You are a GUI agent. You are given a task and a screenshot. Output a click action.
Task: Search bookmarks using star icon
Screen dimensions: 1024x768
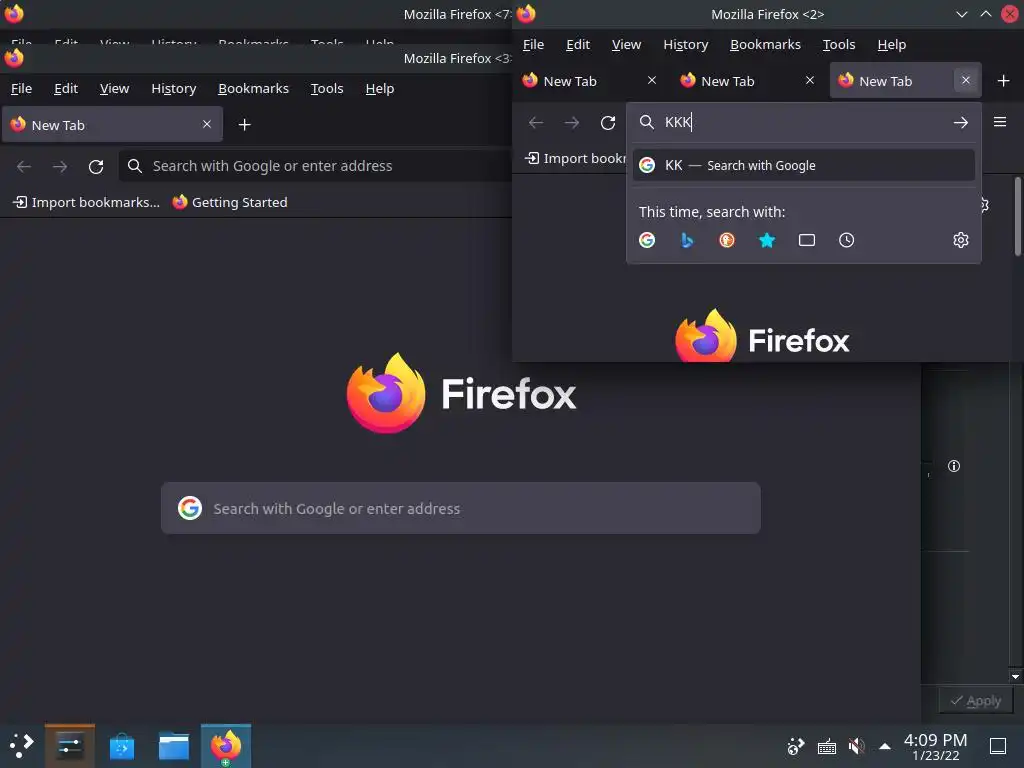click(767, 240)
